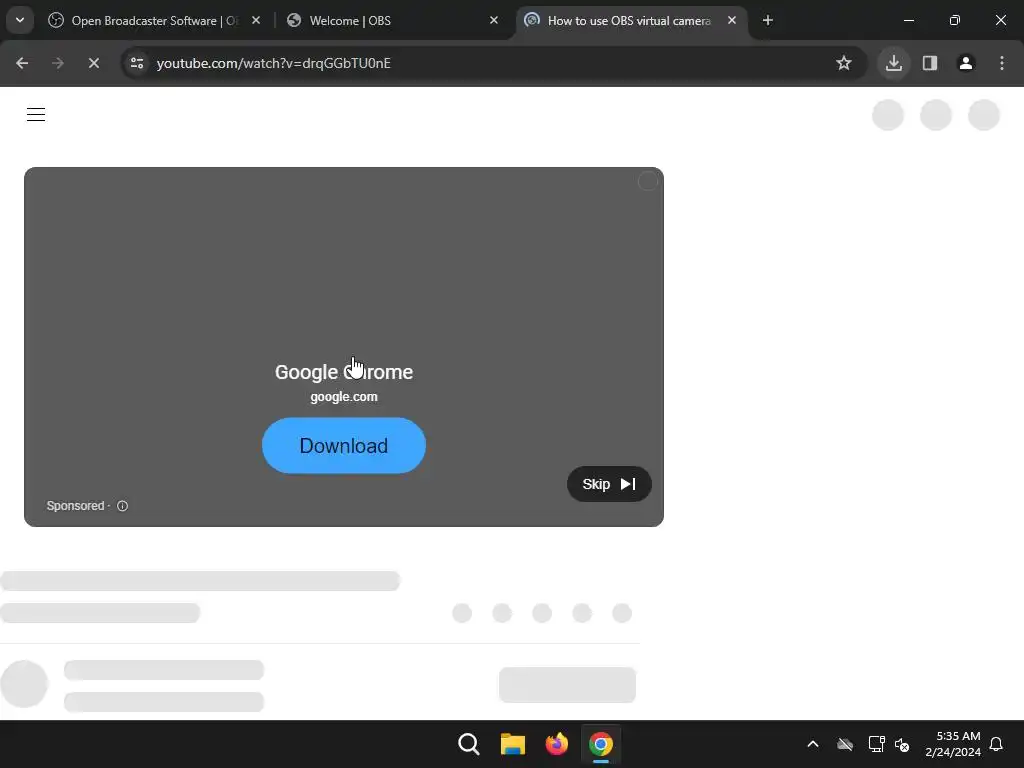
Task: Close the OBS virtual camera tab
Action: coord(732,20)
